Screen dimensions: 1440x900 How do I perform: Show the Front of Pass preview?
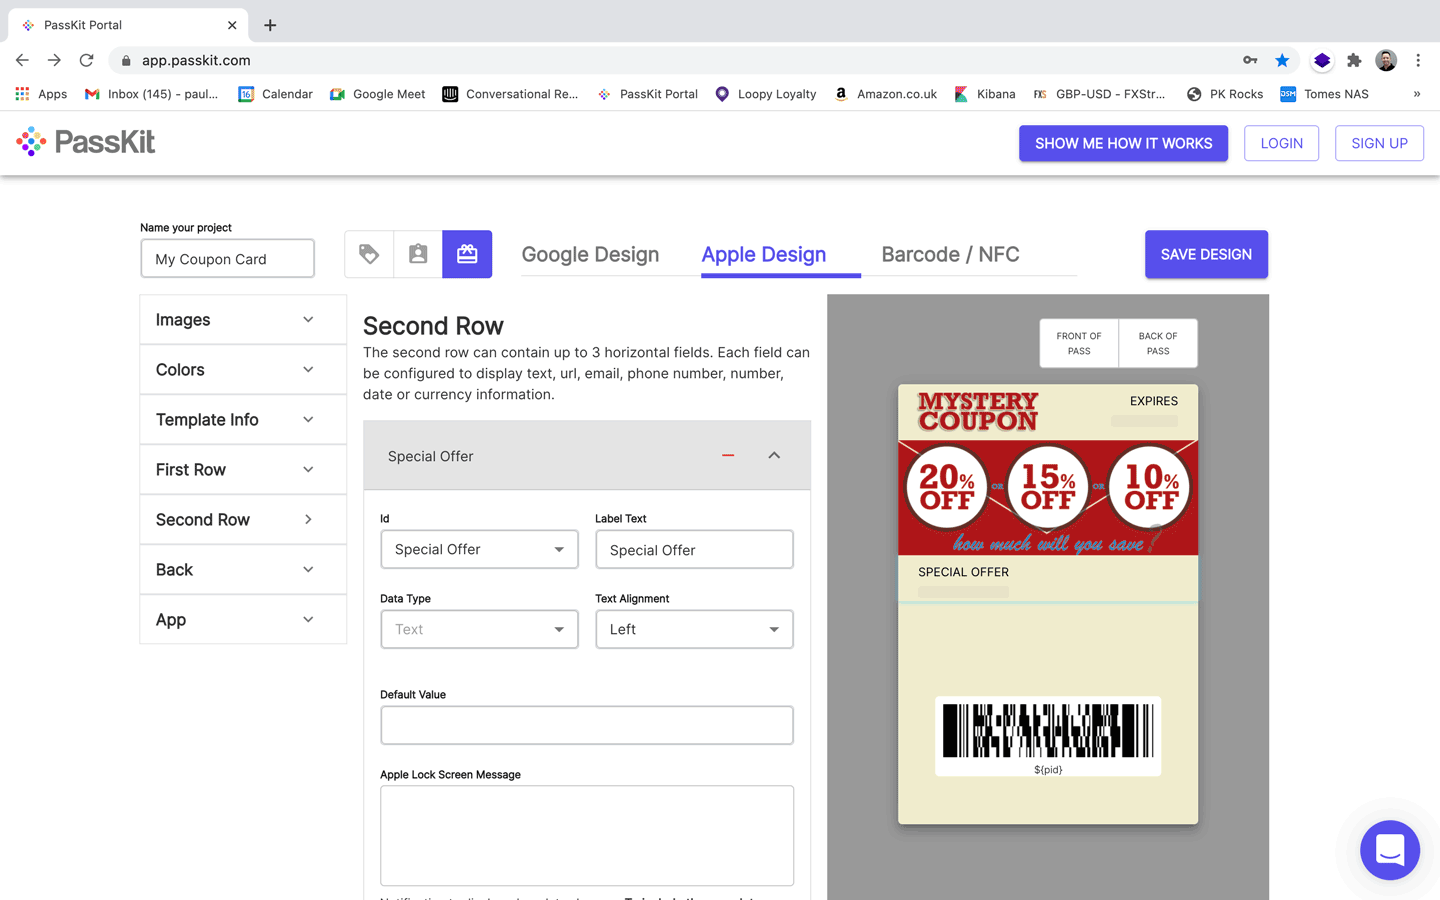pos(1079,343)
